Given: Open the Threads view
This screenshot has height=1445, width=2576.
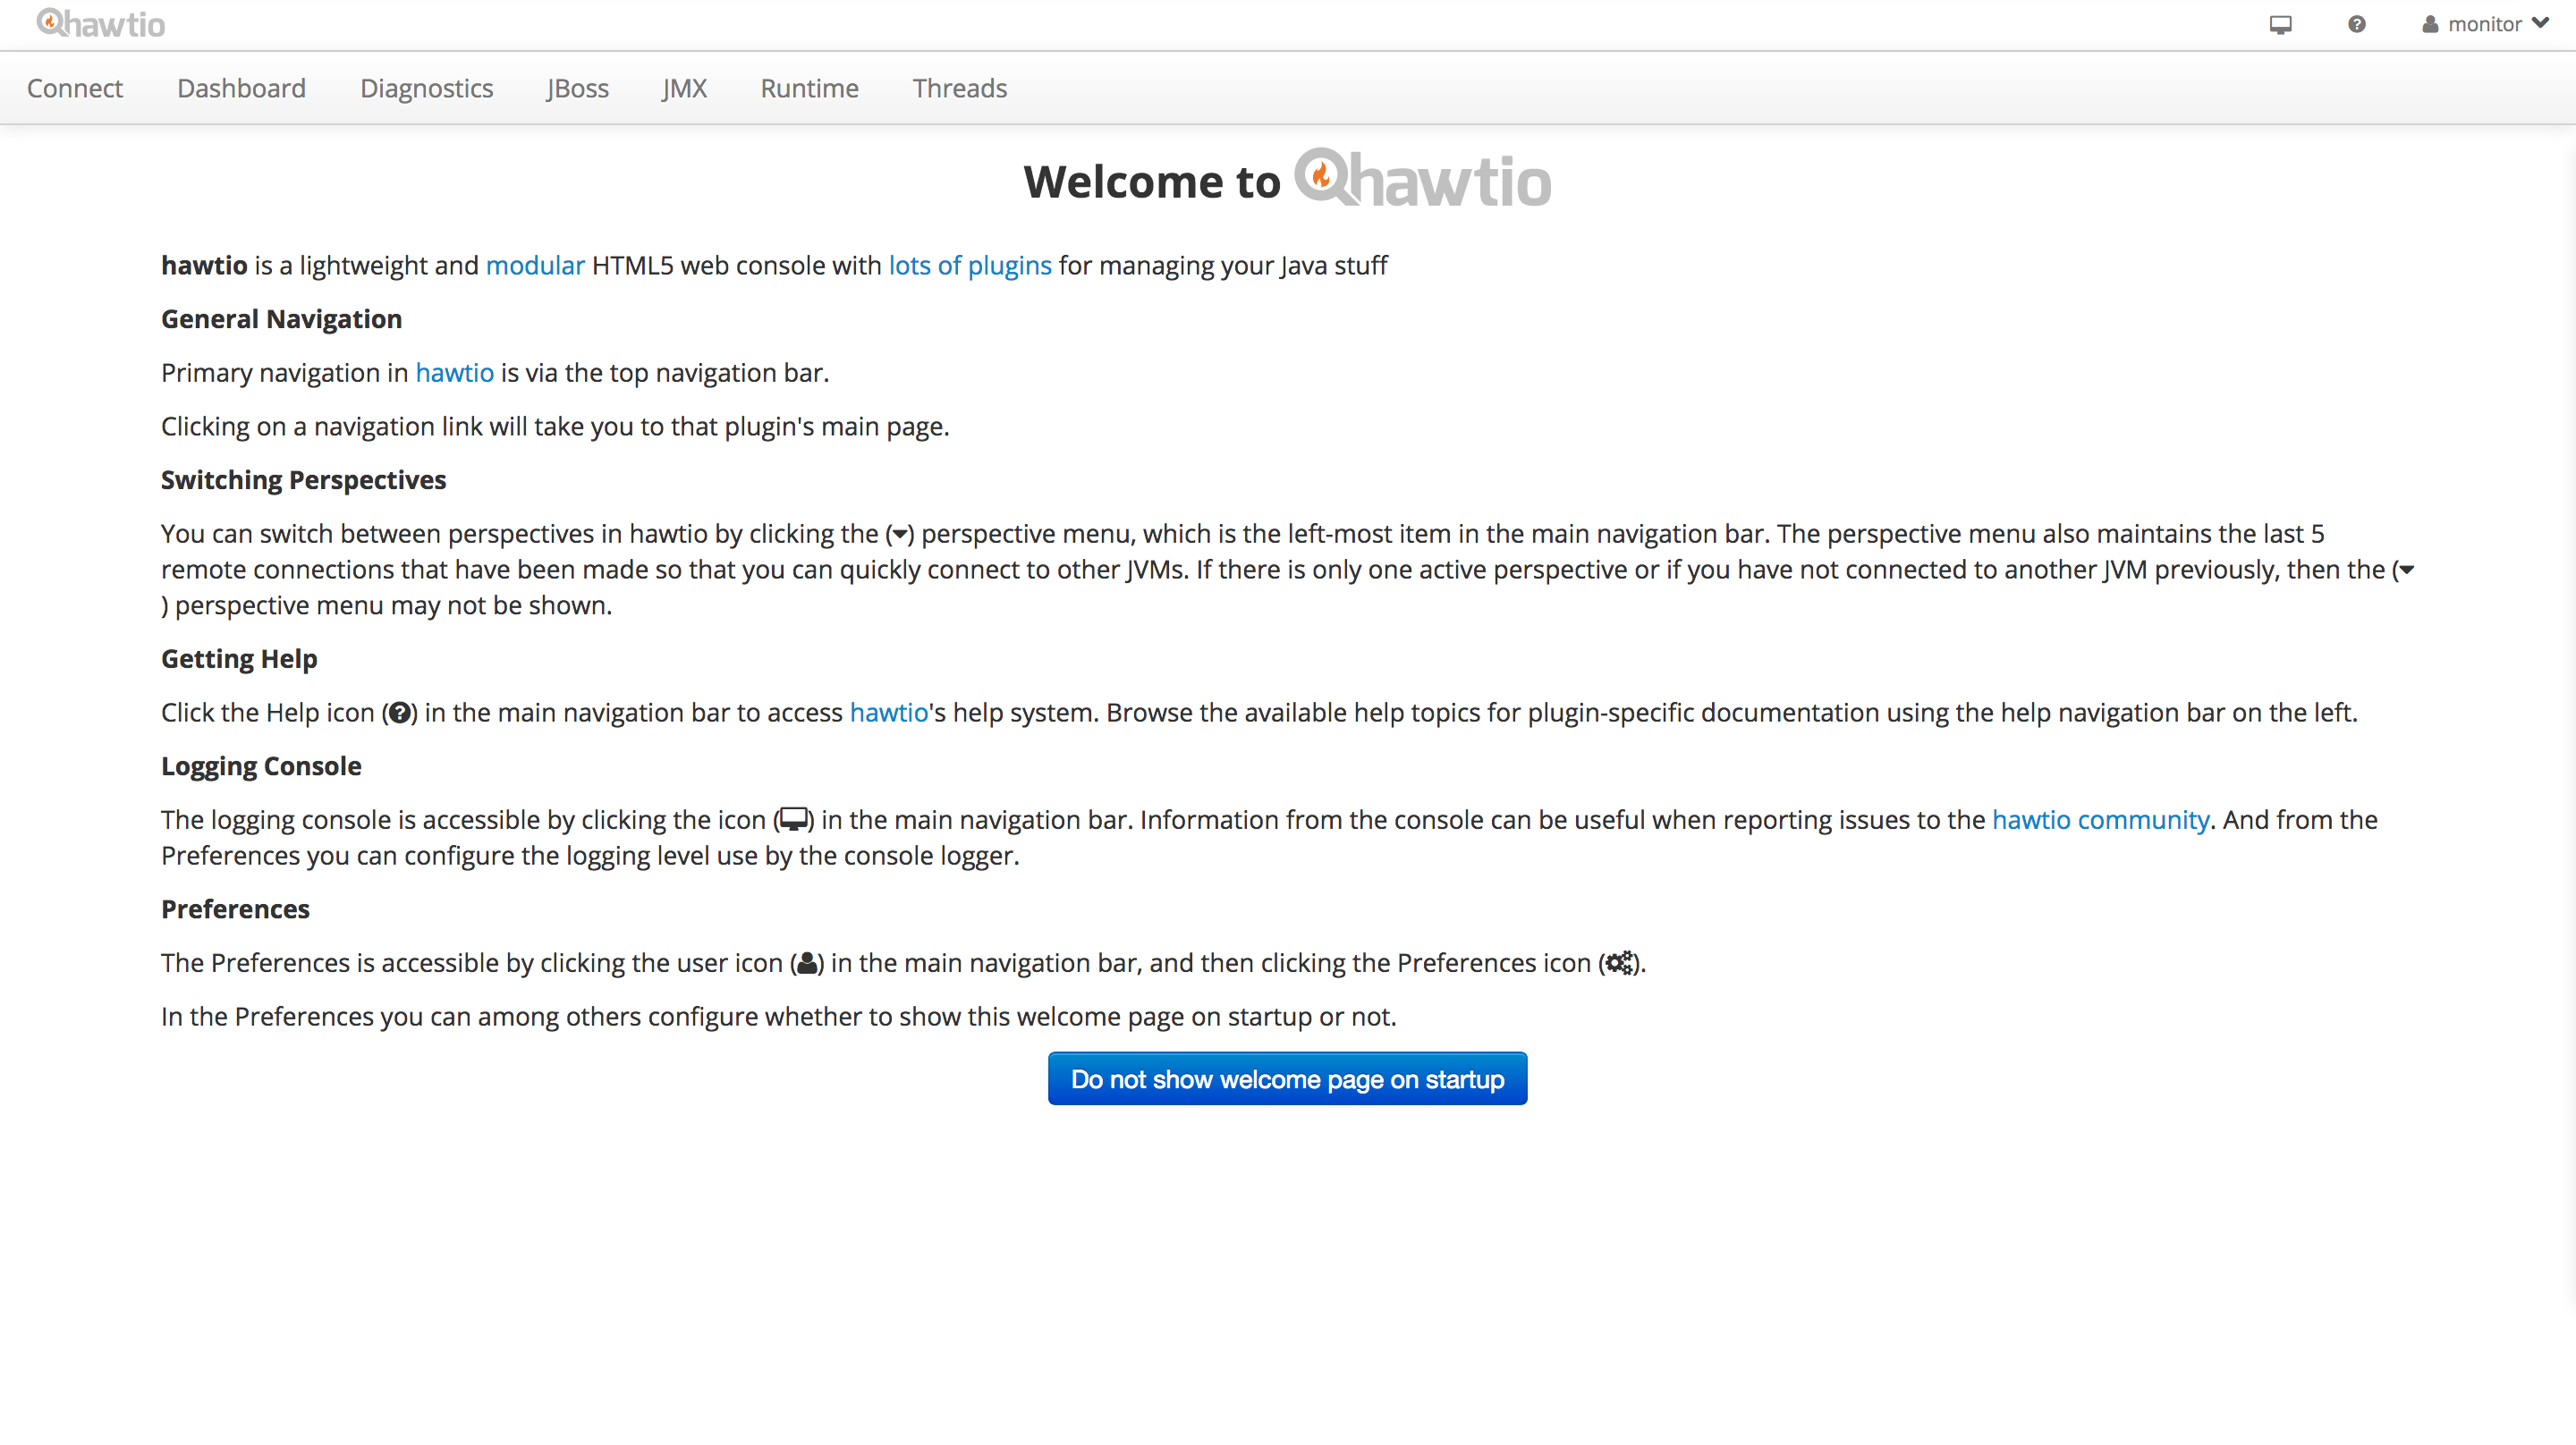Looking at the screenshot, I should 959,88.
